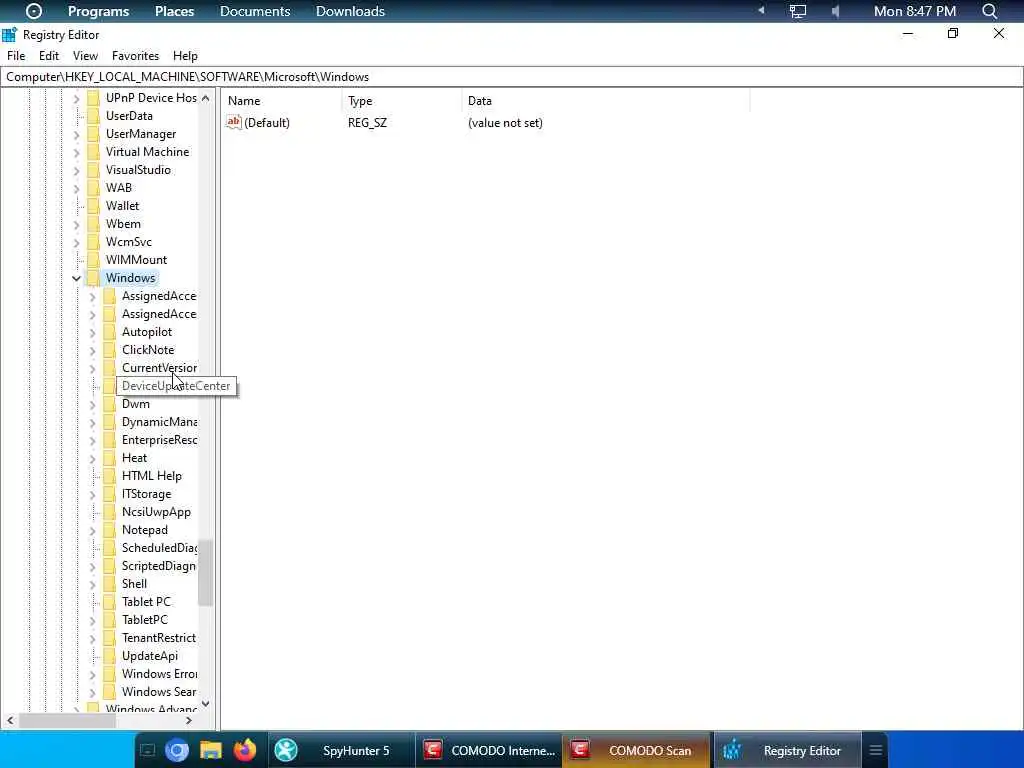Screen dimensions: 1024x768
Task: Open the taskbar hamburger menu icon
Action: click(876, 751)
